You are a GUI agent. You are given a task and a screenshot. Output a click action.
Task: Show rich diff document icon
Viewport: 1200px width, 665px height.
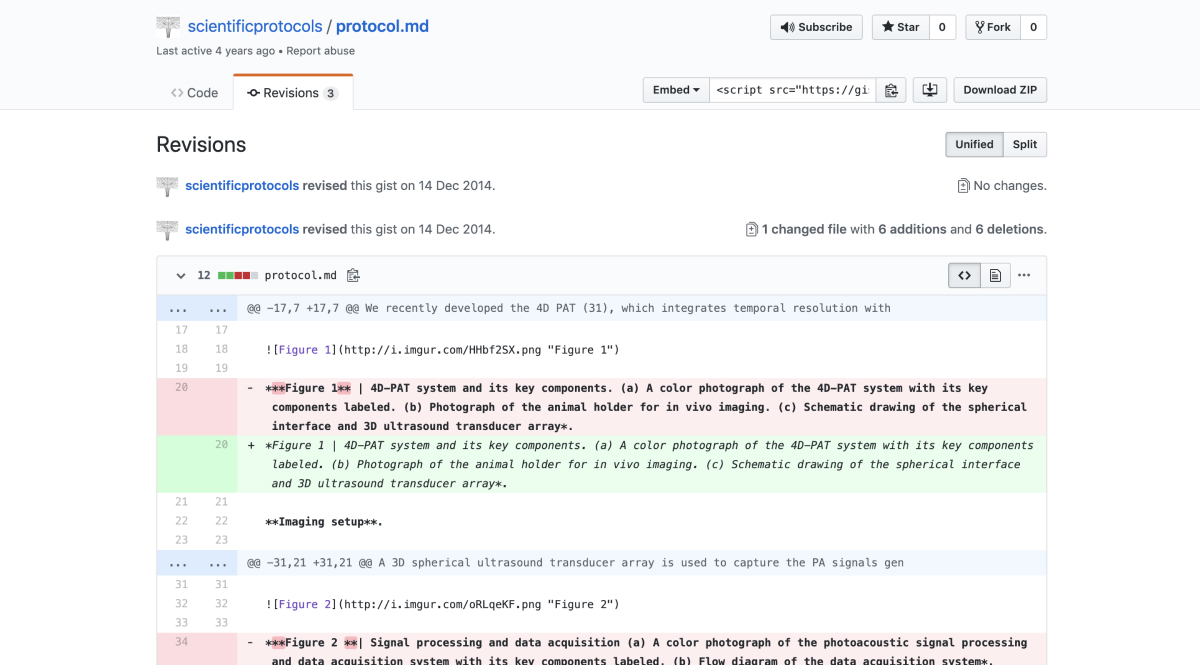point(995,276)
